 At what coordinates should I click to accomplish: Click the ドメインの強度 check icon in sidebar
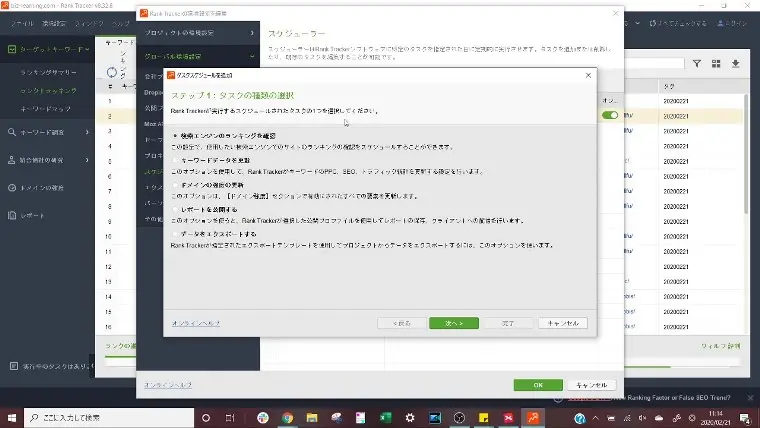pyautogui.click(x=11, y=187)
